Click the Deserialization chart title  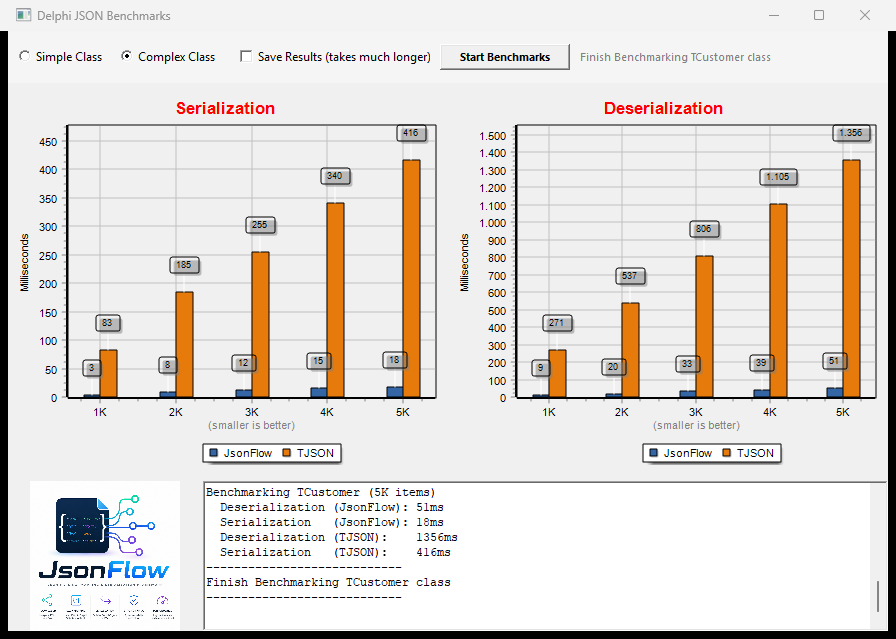(663, 108)
